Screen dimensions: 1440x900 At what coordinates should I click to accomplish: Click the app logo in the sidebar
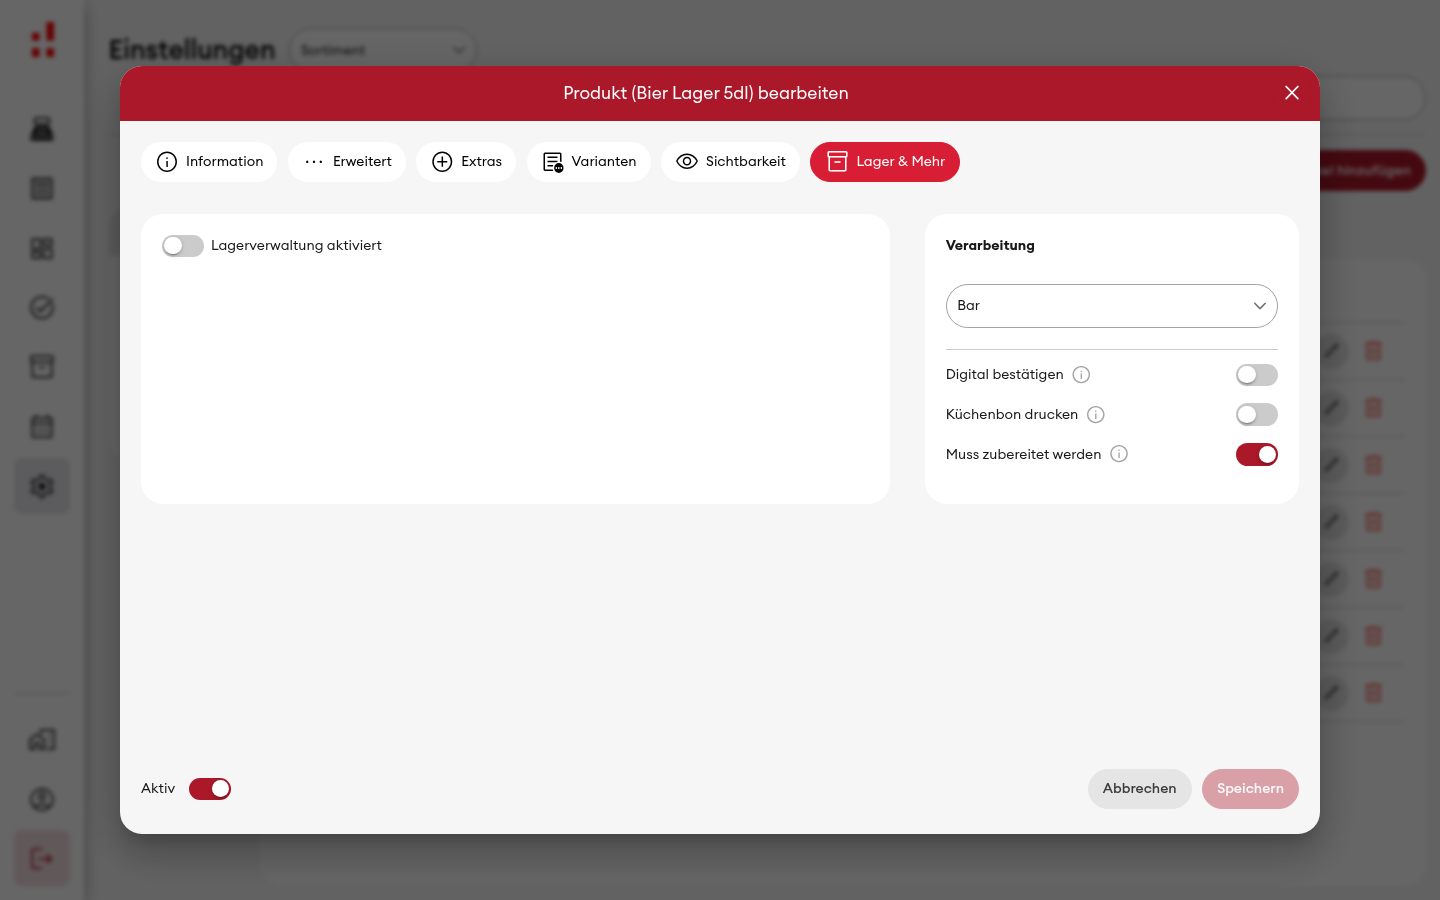42,40
